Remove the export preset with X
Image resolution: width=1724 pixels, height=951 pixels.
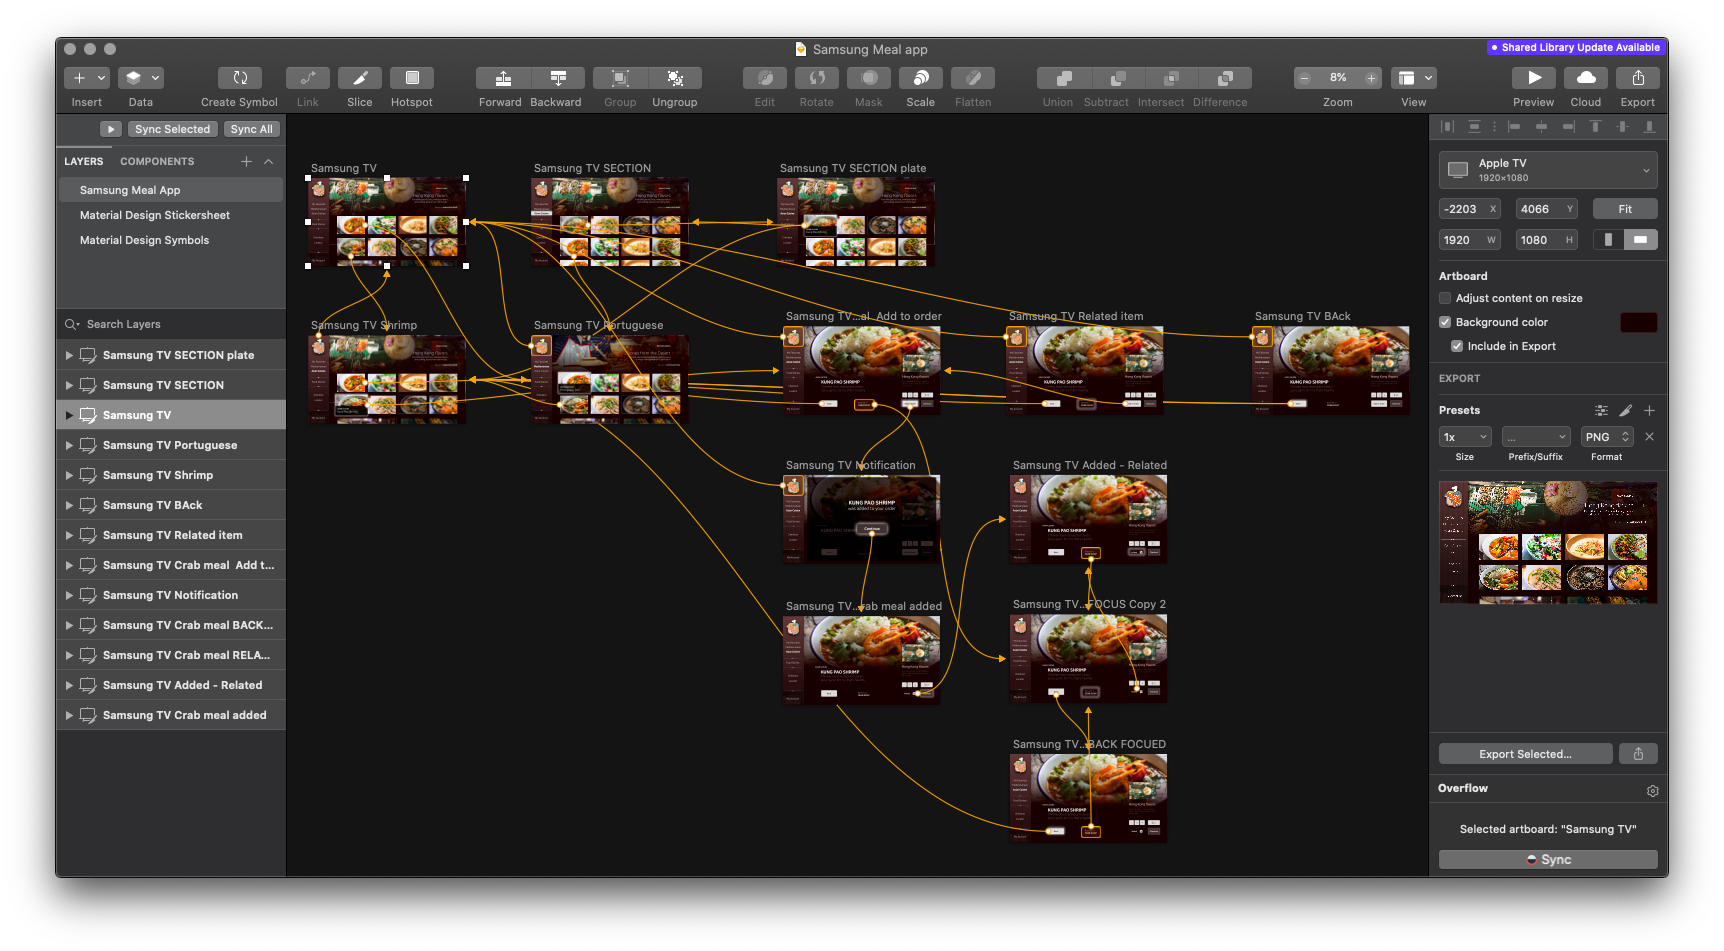pos(1649,437)
